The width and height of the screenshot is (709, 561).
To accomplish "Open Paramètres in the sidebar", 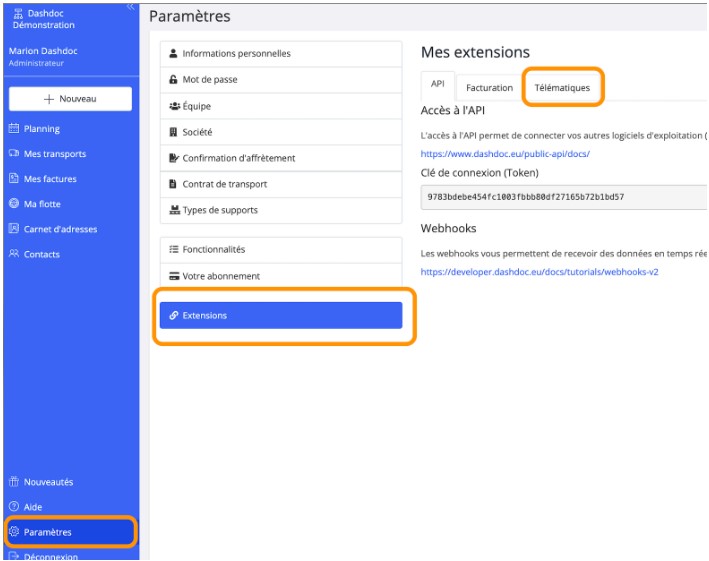I will (x=48, y=532).
